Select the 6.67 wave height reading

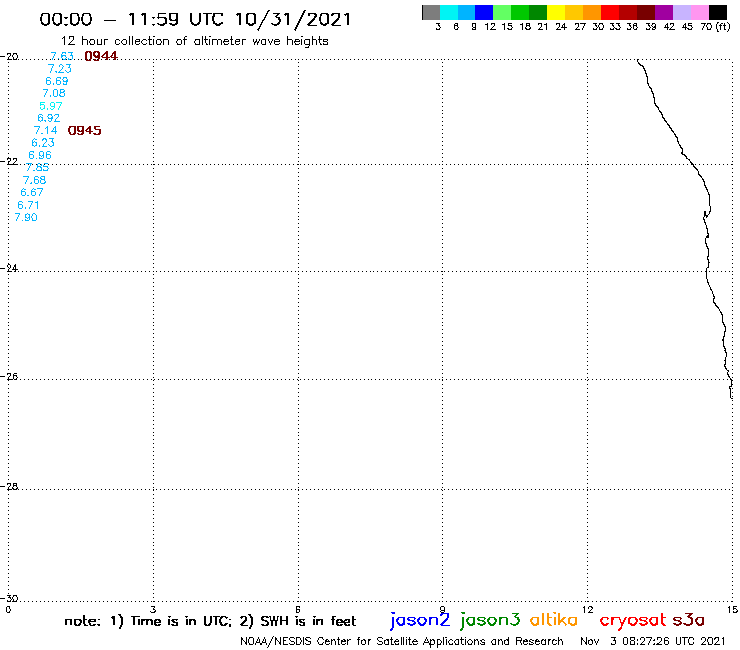[x=32, y=193]
